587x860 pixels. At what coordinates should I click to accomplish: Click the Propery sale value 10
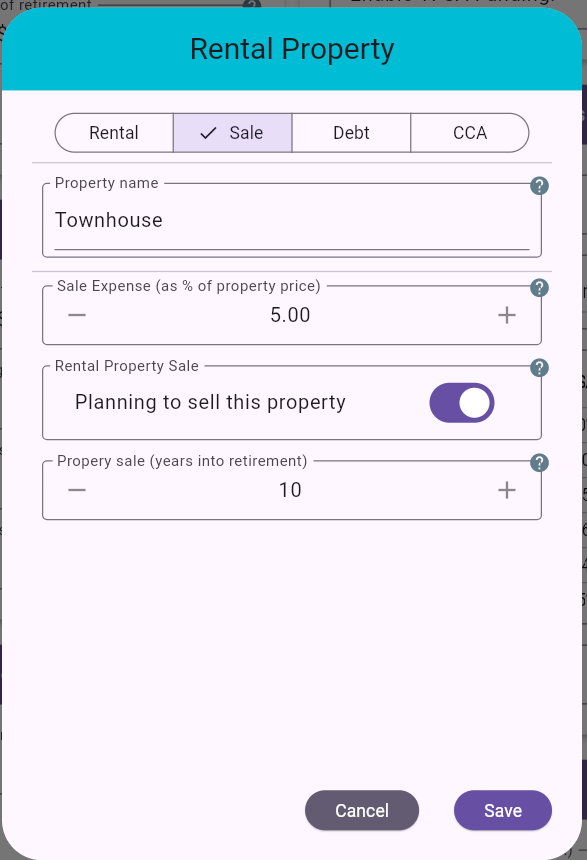[291, 490]
